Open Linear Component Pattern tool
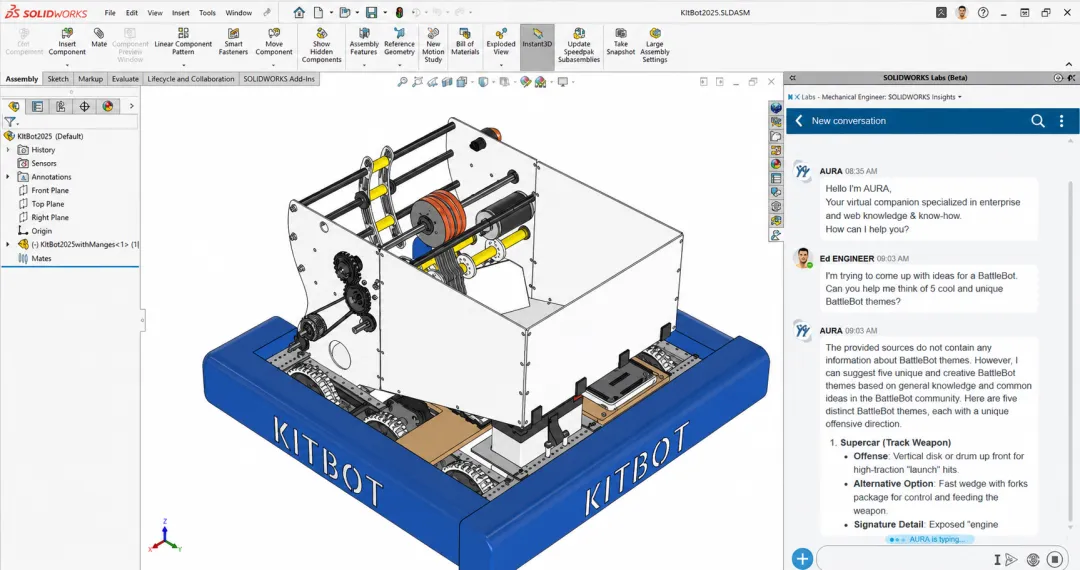This screenshot has width=1080, height=570. pyautogui.click(x=183, y=43)
